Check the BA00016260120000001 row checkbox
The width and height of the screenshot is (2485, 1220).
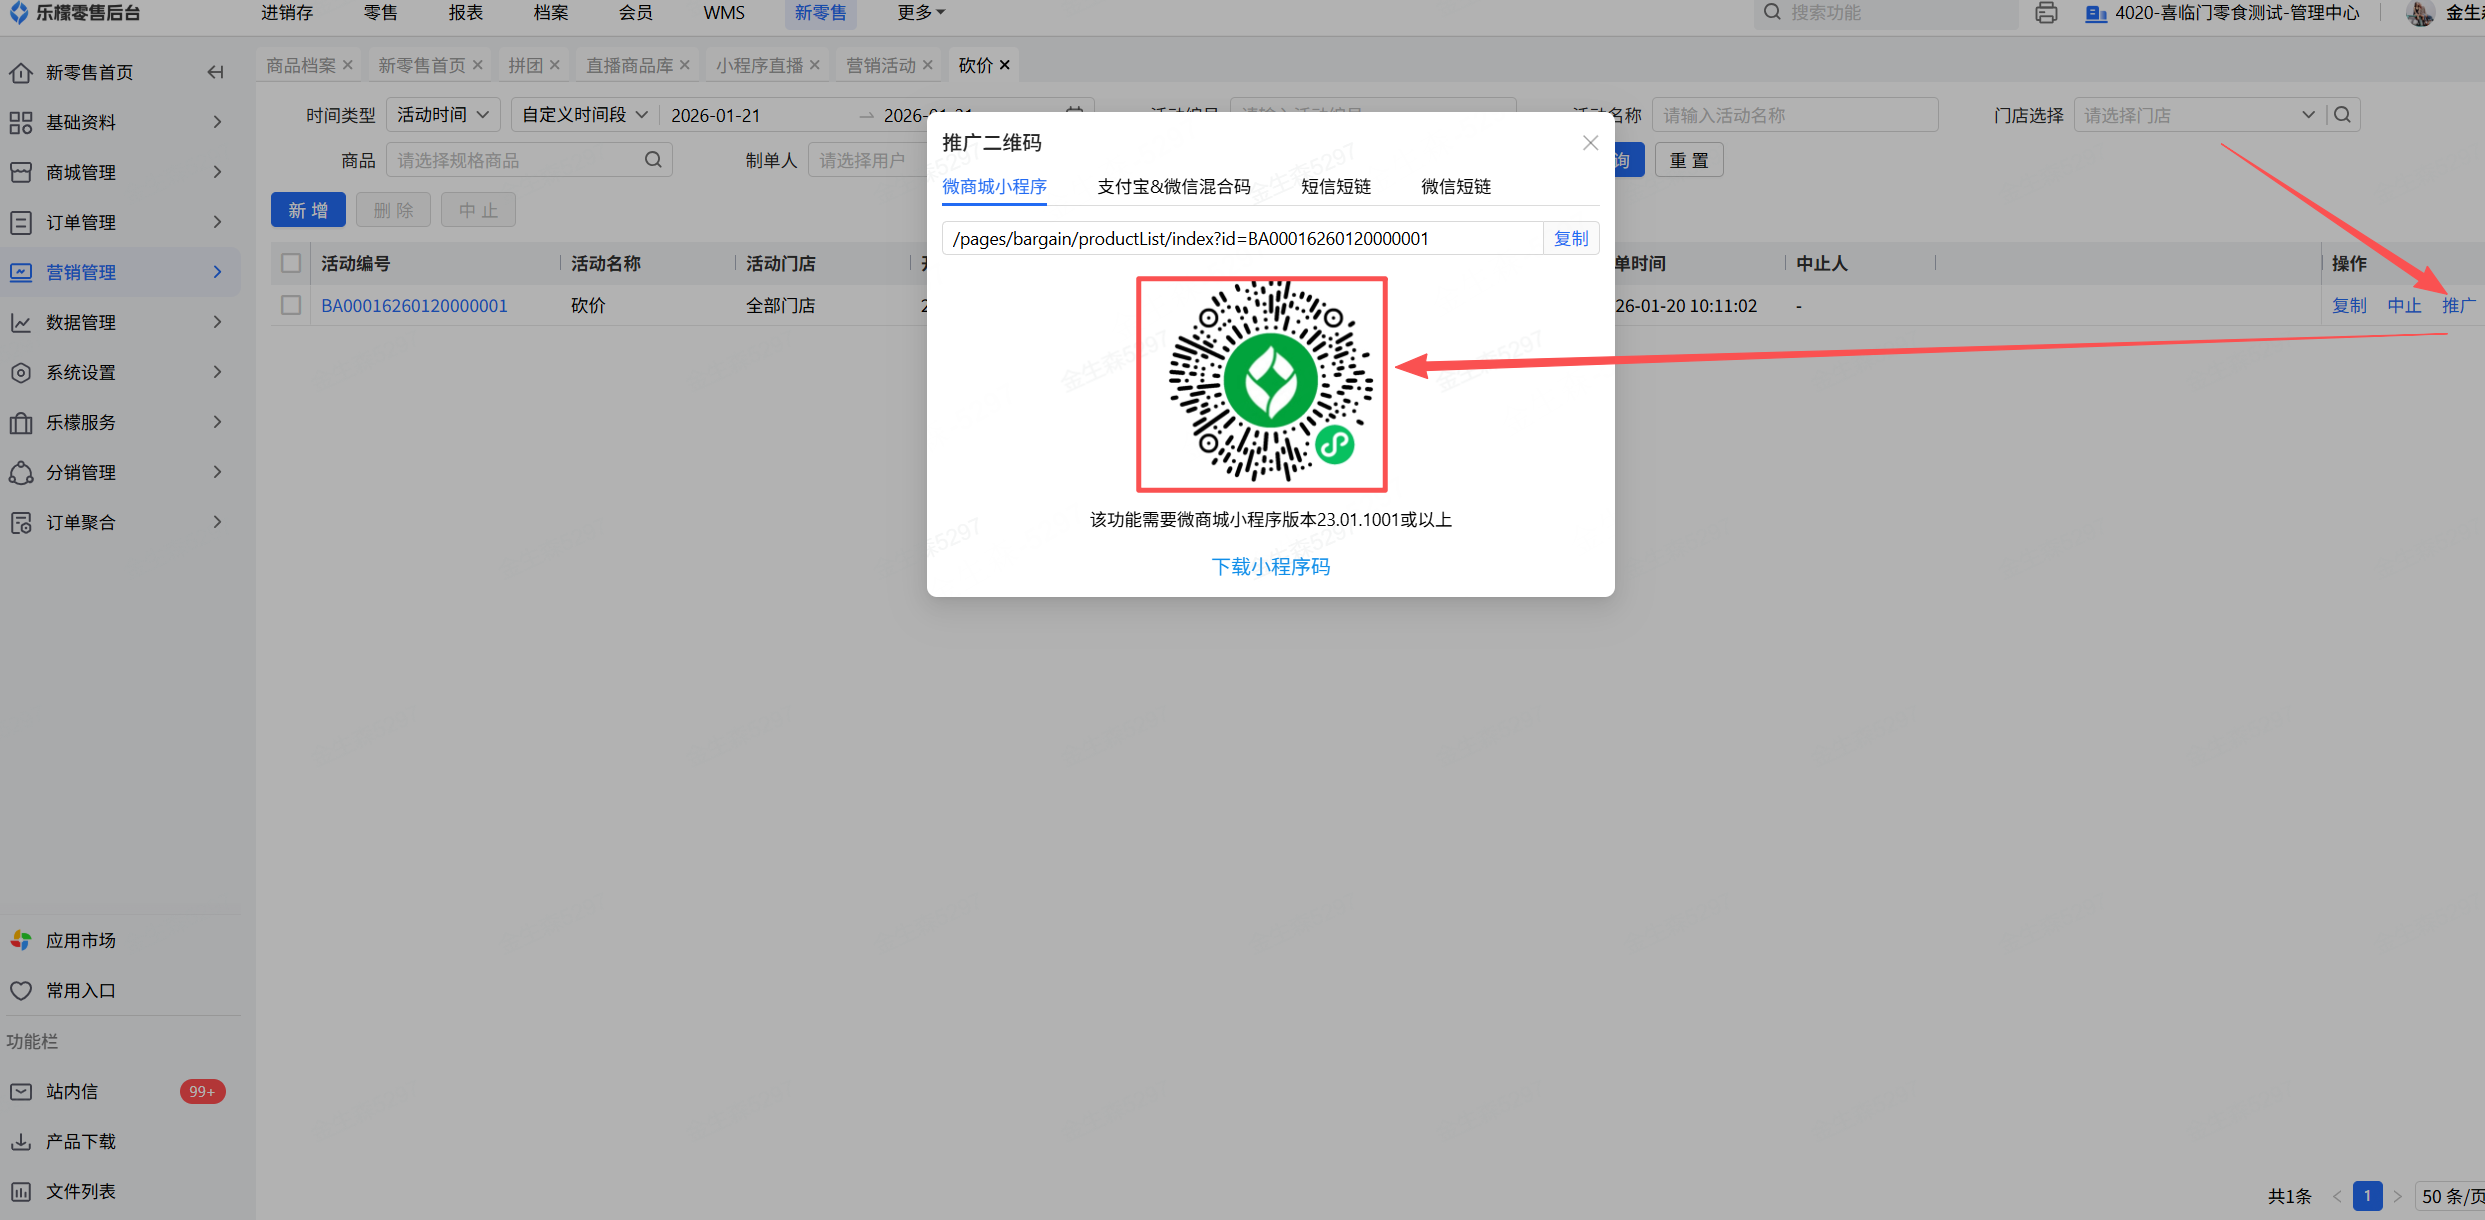pyautogui.click(x=291, y=305)
